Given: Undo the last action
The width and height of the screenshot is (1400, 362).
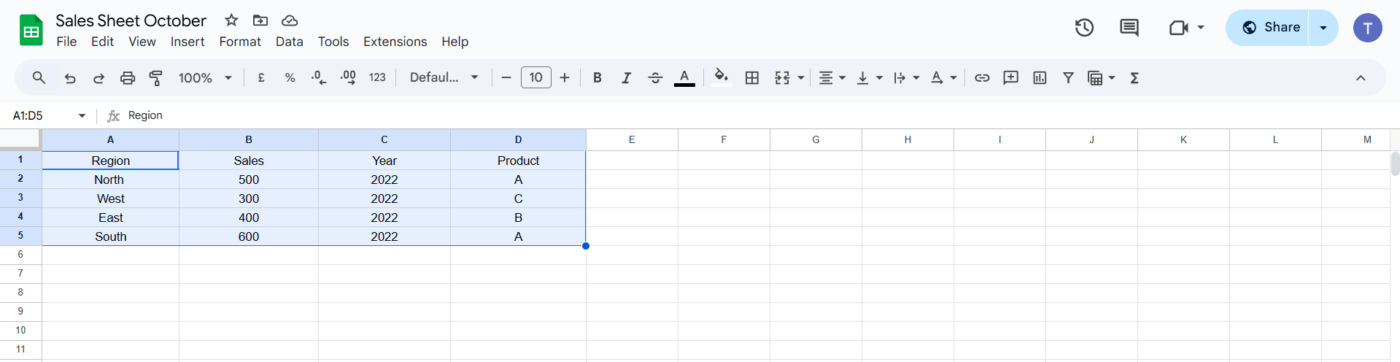Looking at the screenshot, I should [x=69, y=77].
